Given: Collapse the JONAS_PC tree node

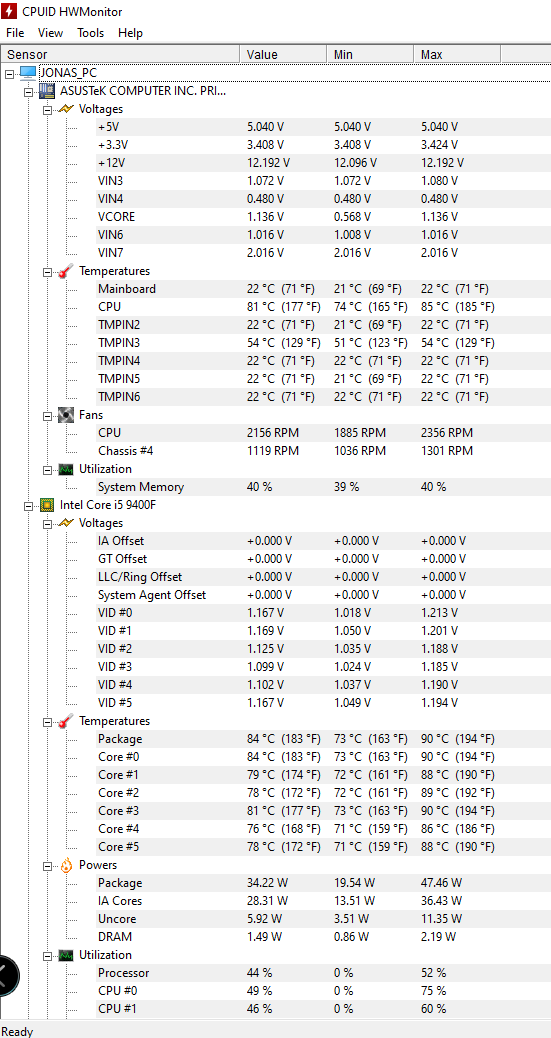Looking at the screenshot, I should [x=9, y=73].
